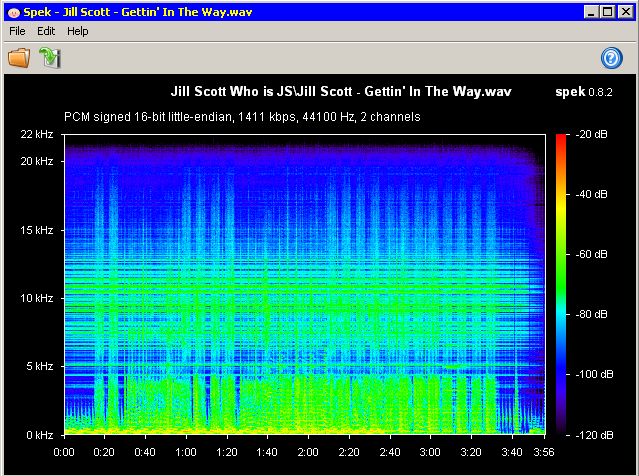Click the '0:00' time label
This screenshot has width=639, height=476.
click(x=64, y=452)
